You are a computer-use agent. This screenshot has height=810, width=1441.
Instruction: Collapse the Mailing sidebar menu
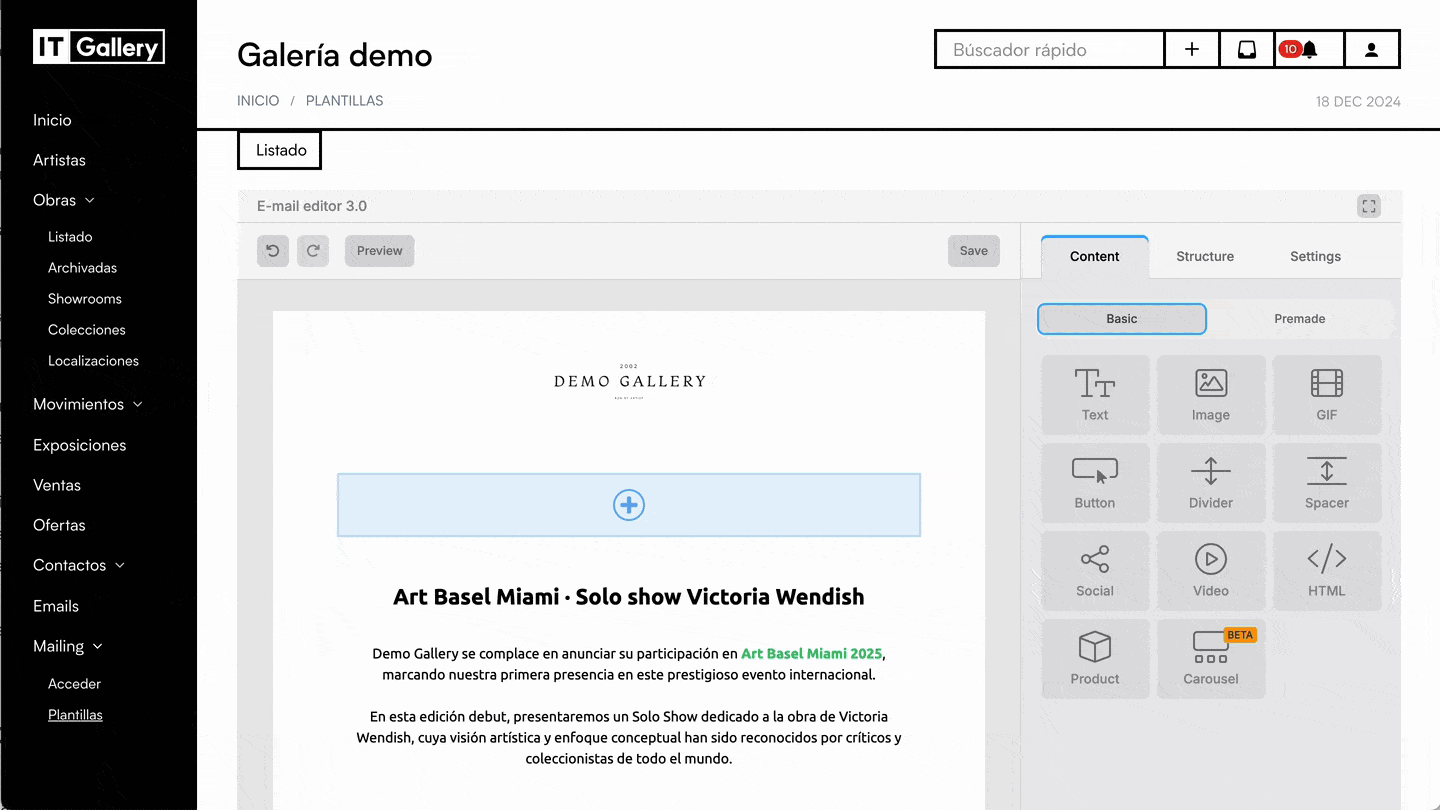(x=68, y=646)
